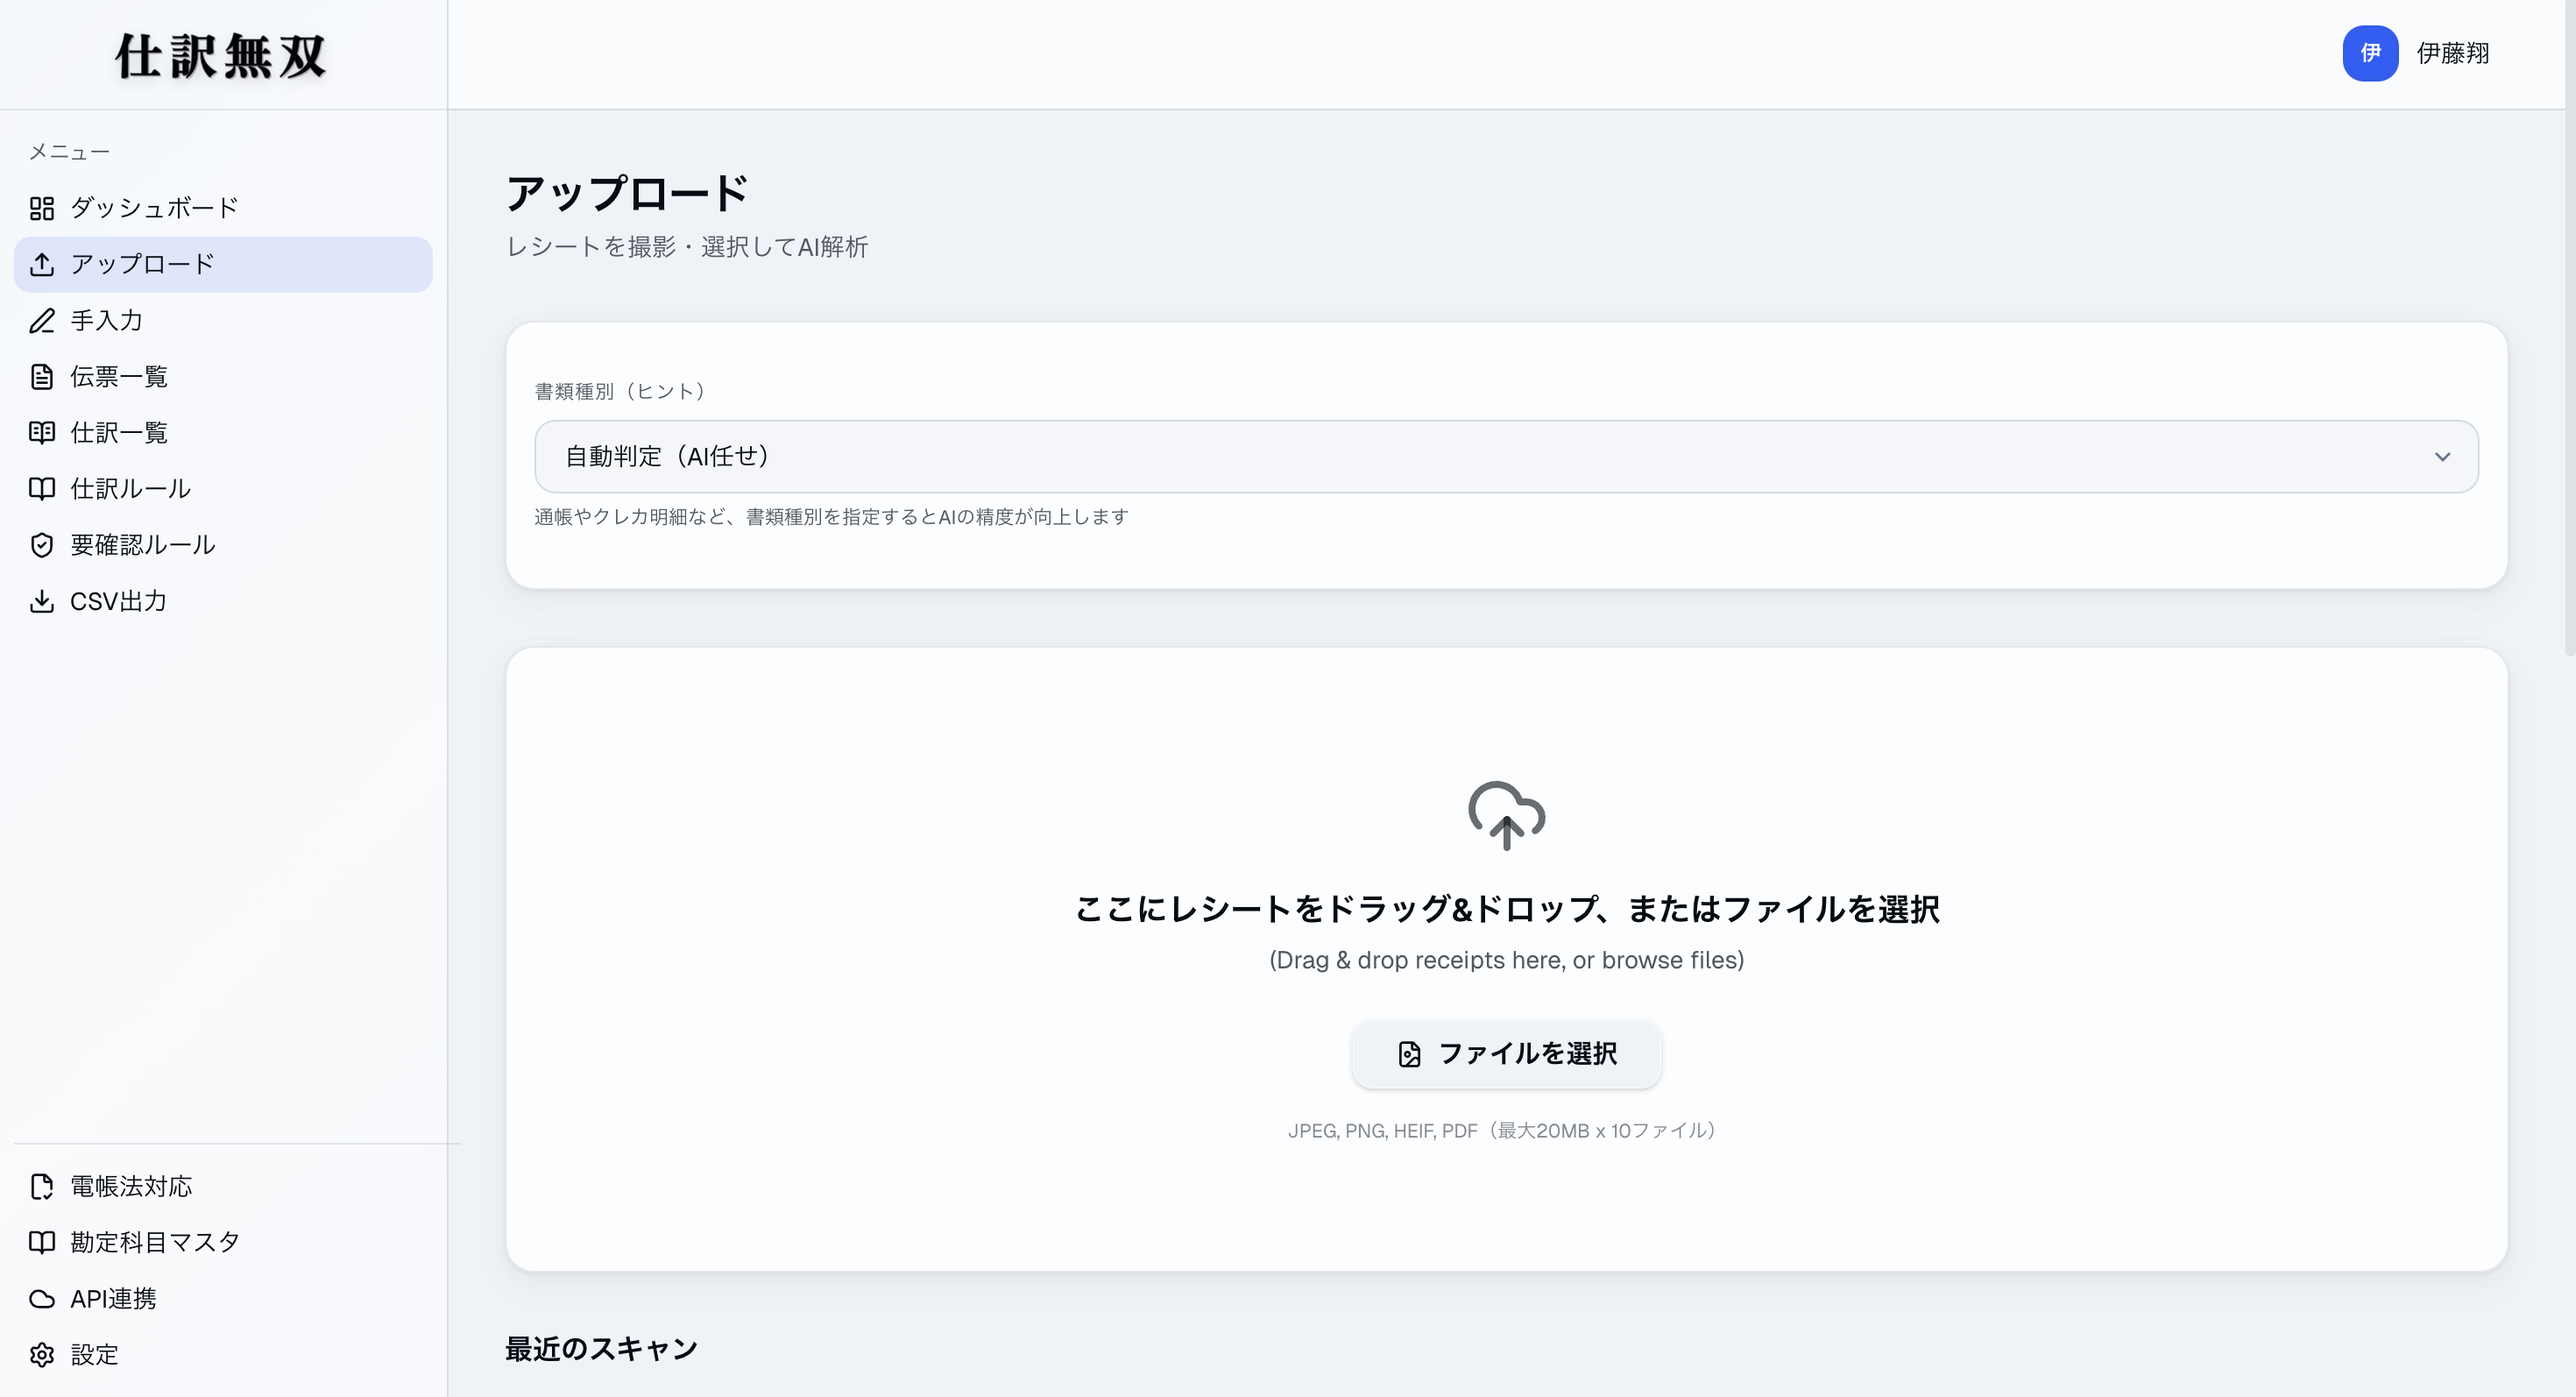Open CSV出力 page
Viewport: 2576px width, 1397px height.
pyautogui.click(x=223, y=601)
